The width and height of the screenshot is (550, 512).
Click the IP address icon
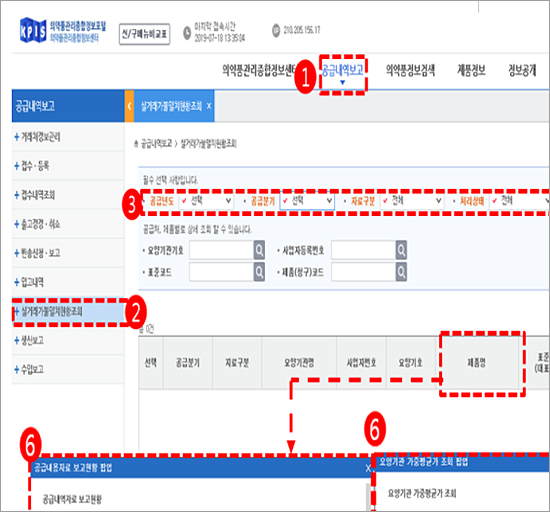276,31
